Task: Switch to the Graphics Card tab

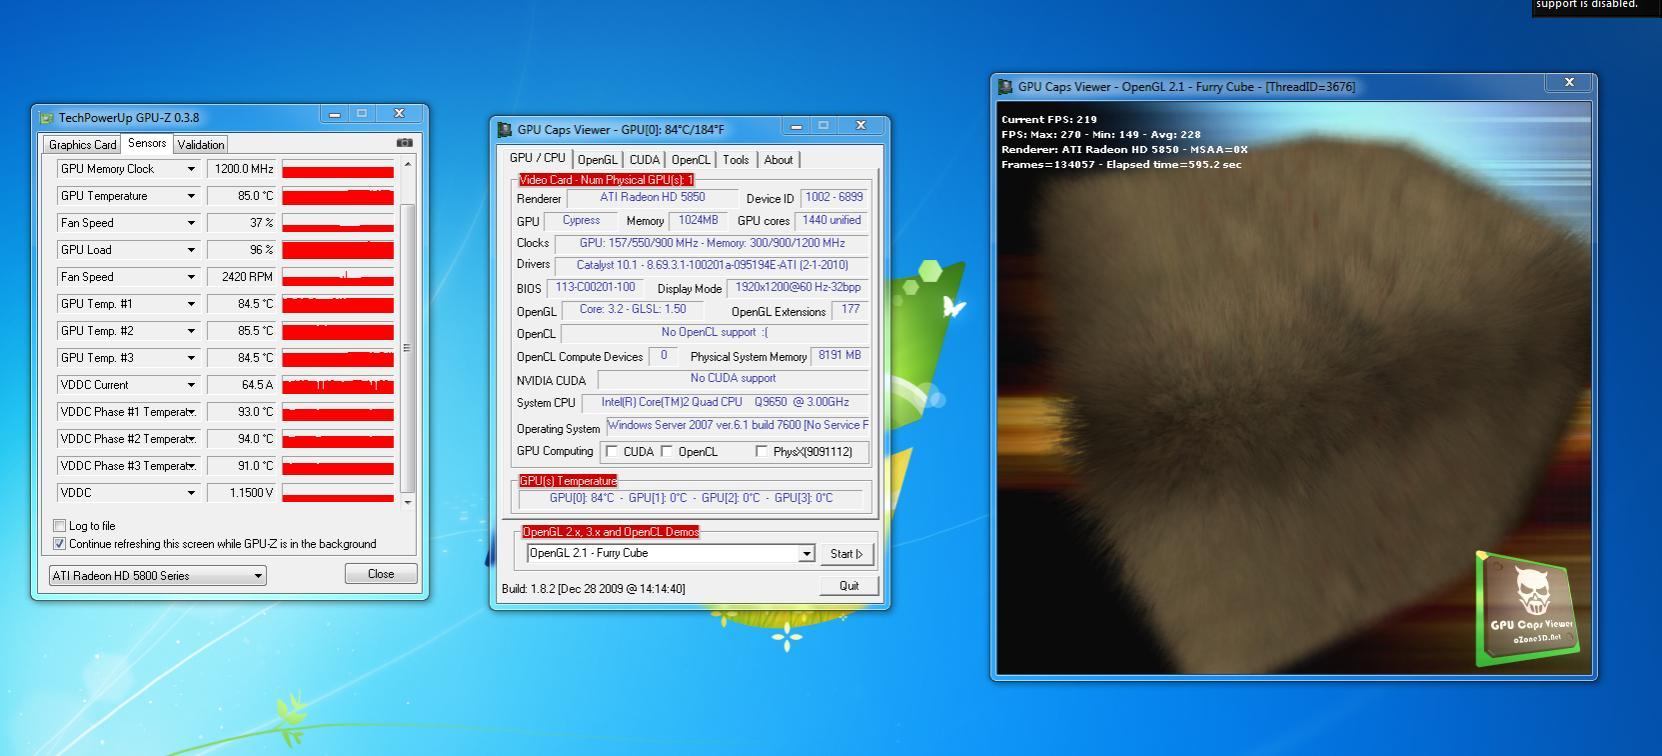Action: click(82, 145)
